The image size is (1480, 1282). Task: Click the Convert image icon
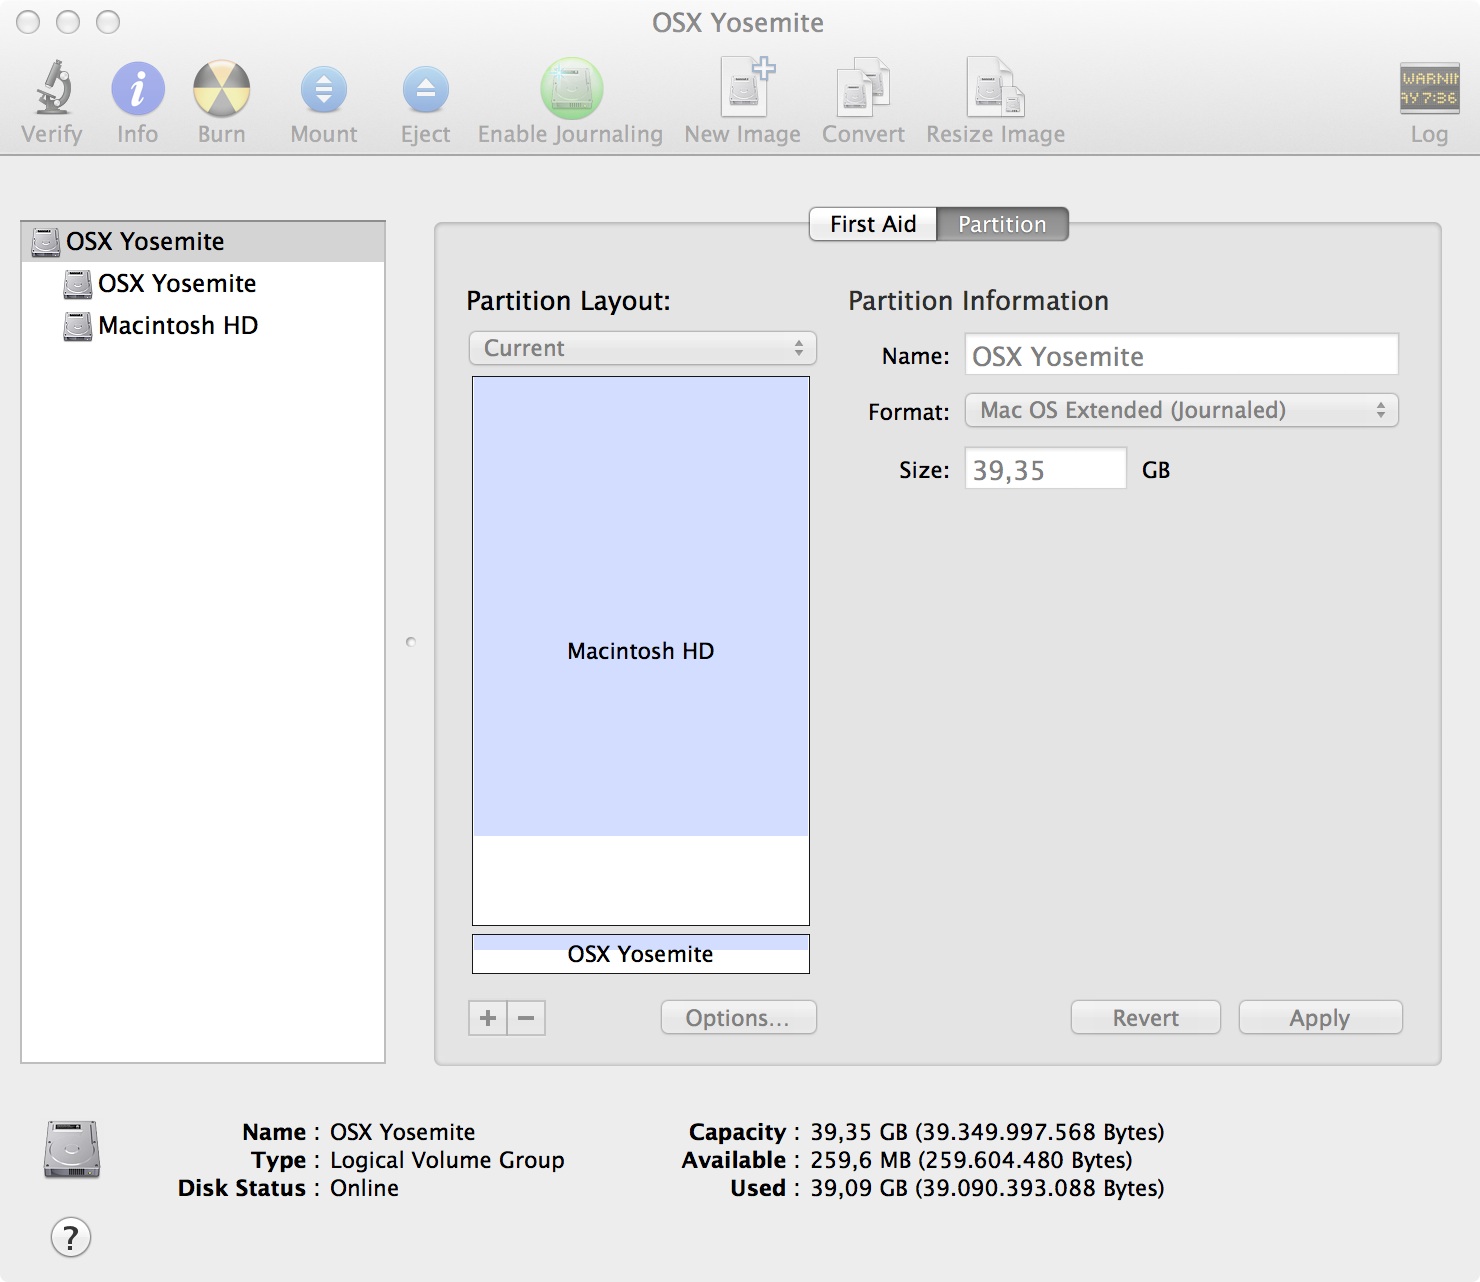tap(863, 90)
